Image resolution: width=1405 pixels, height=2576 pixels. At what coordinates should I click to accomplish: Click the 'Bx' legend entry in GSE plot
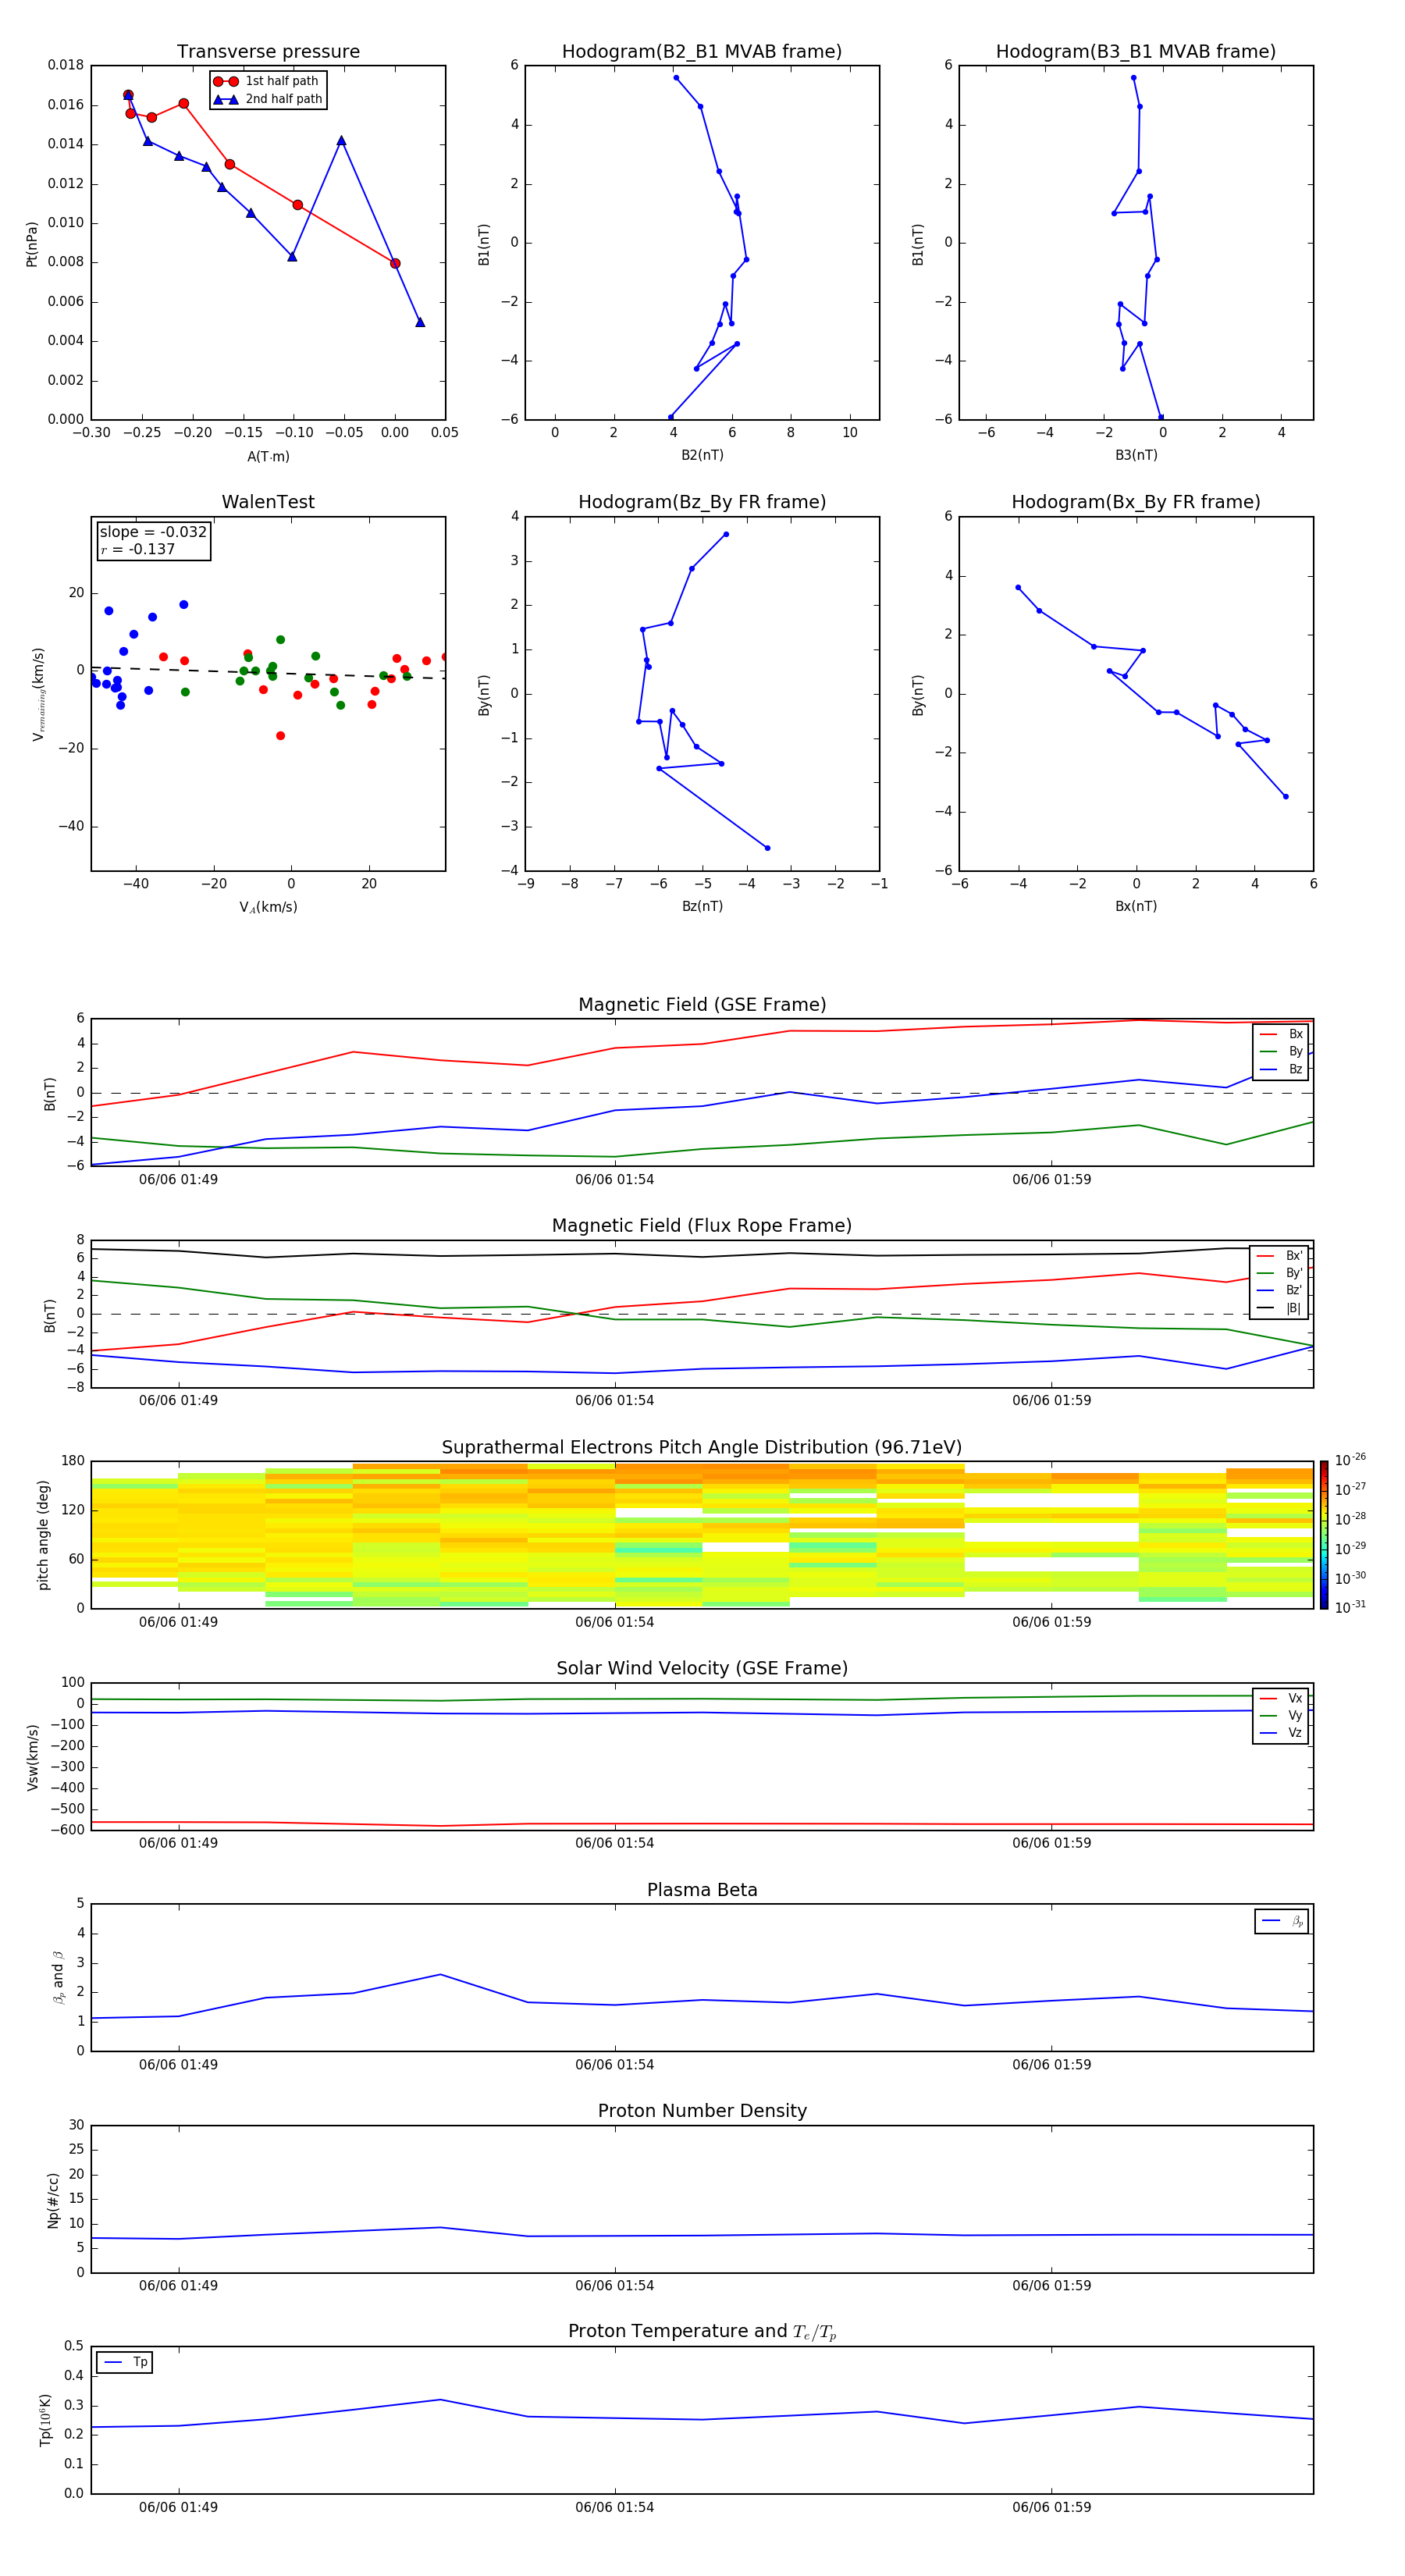click(x=1281, y=1034)
